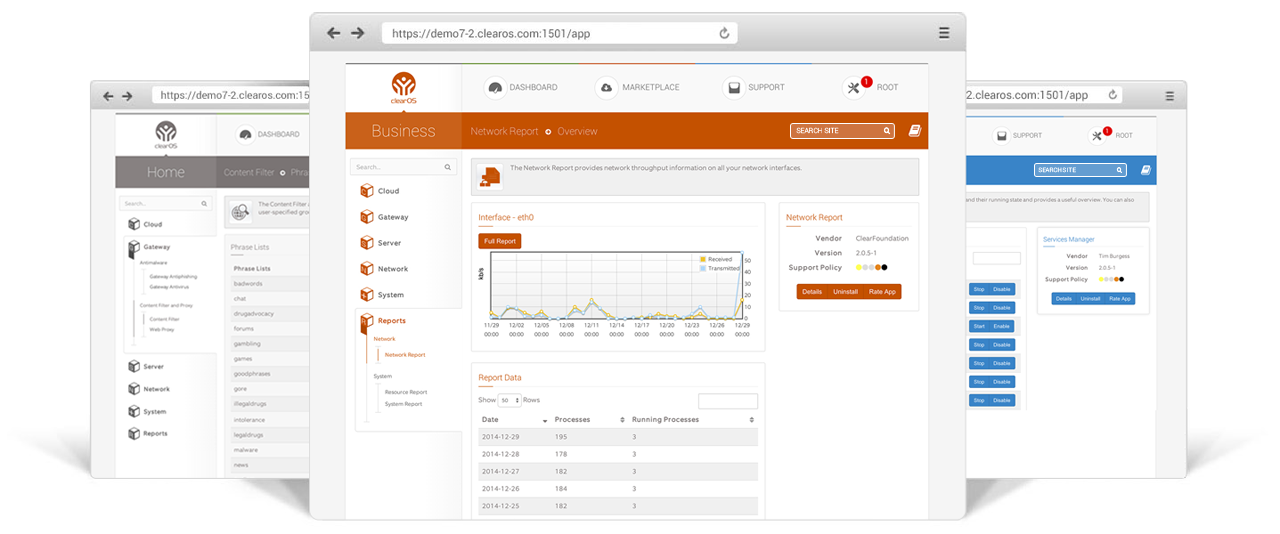
Task: Open the Root tools icon with red badge
Action: tap(855, 88)
